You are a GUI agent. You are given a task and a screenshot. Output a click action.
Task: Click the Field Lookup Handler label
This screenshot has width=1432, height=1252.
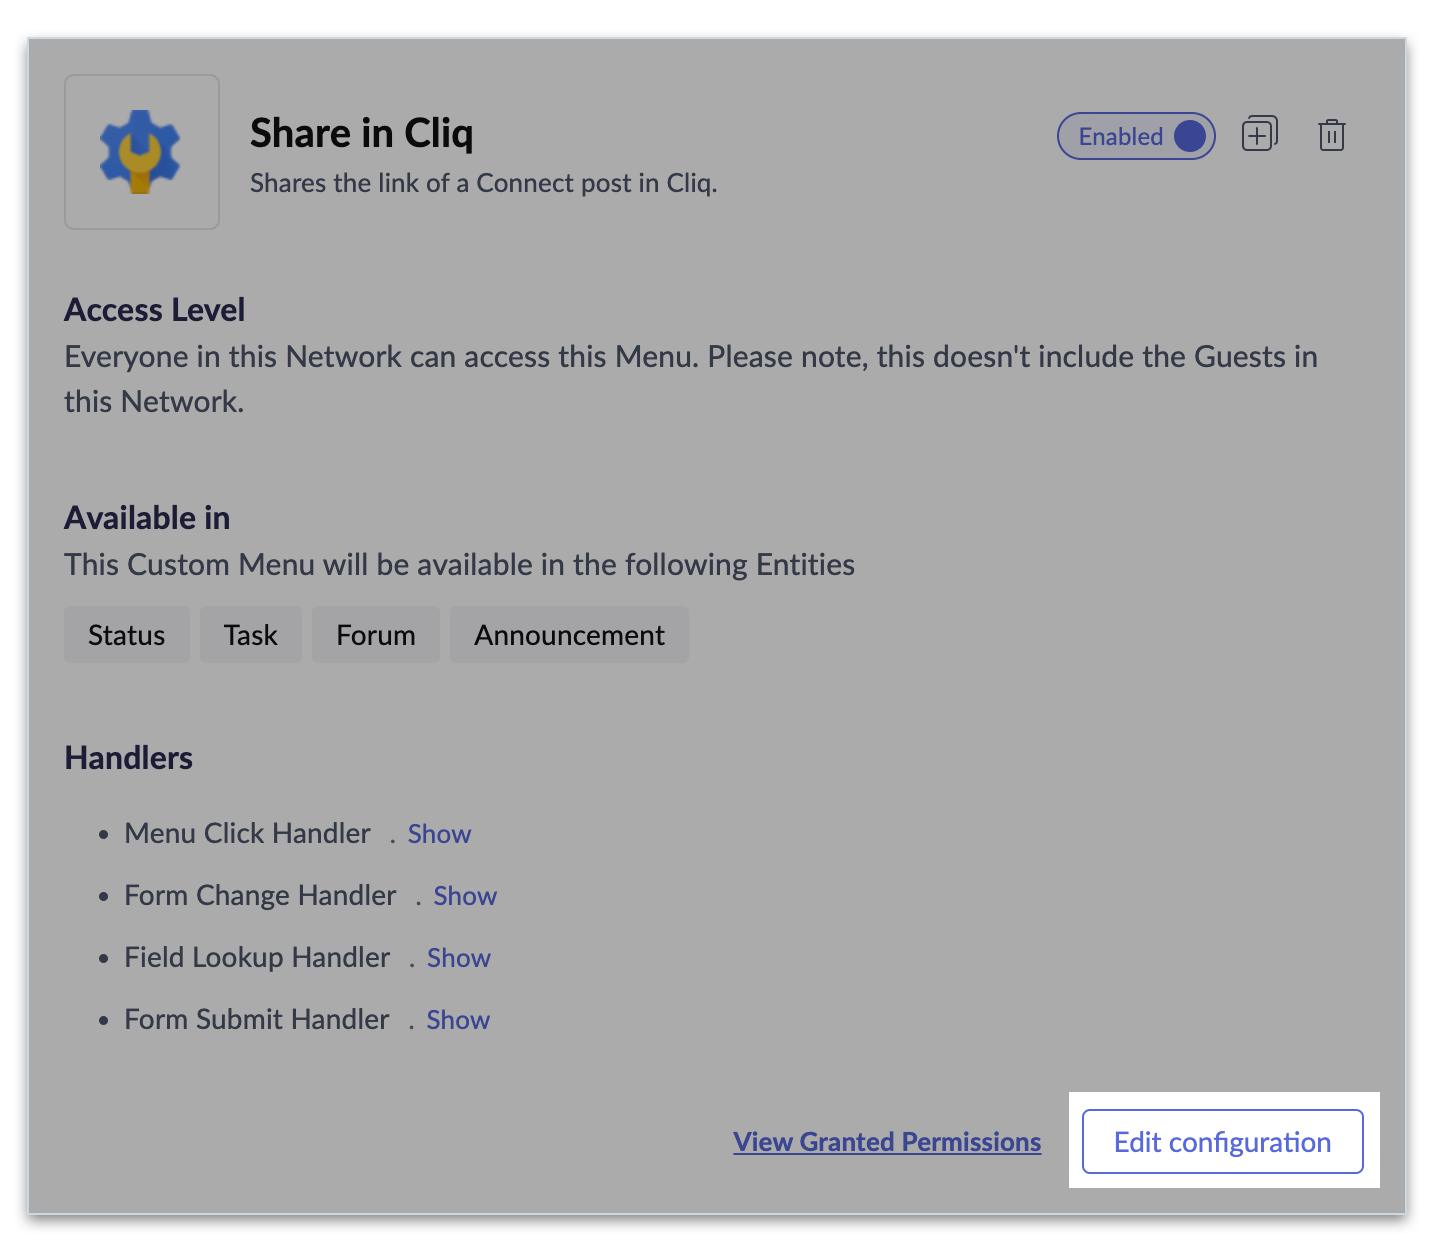click(258, 957)
